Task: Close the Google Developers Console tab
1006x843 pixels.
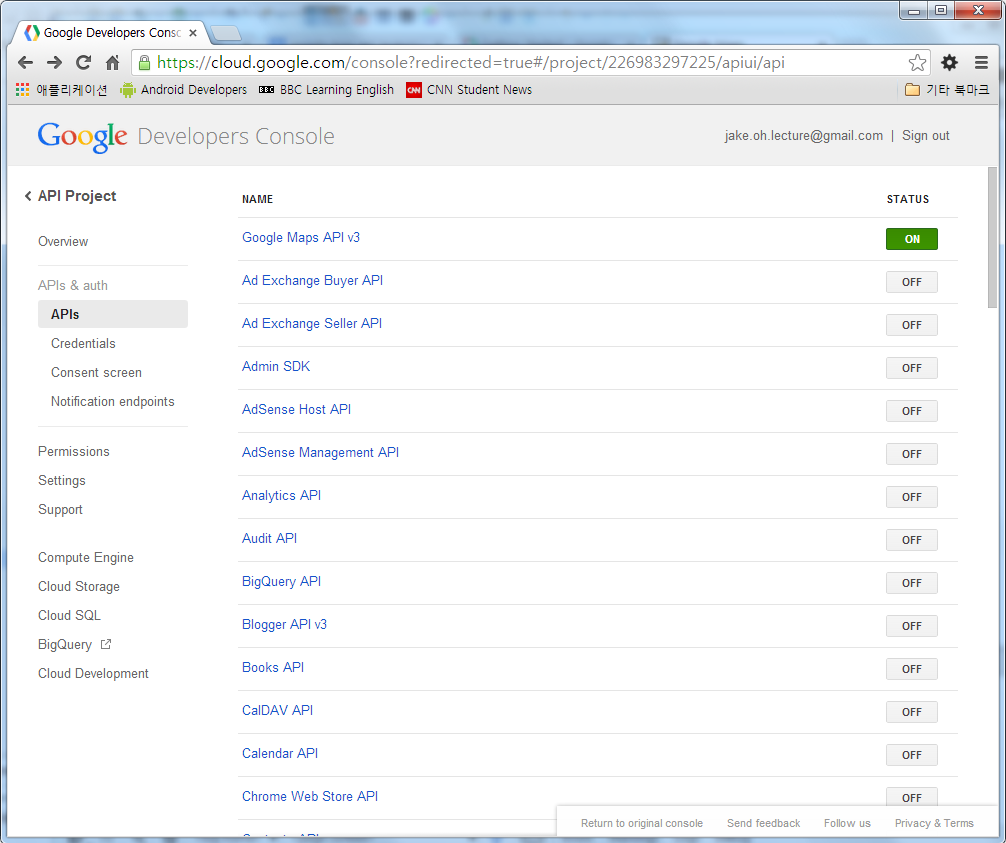Action: (x=192, y=33)
